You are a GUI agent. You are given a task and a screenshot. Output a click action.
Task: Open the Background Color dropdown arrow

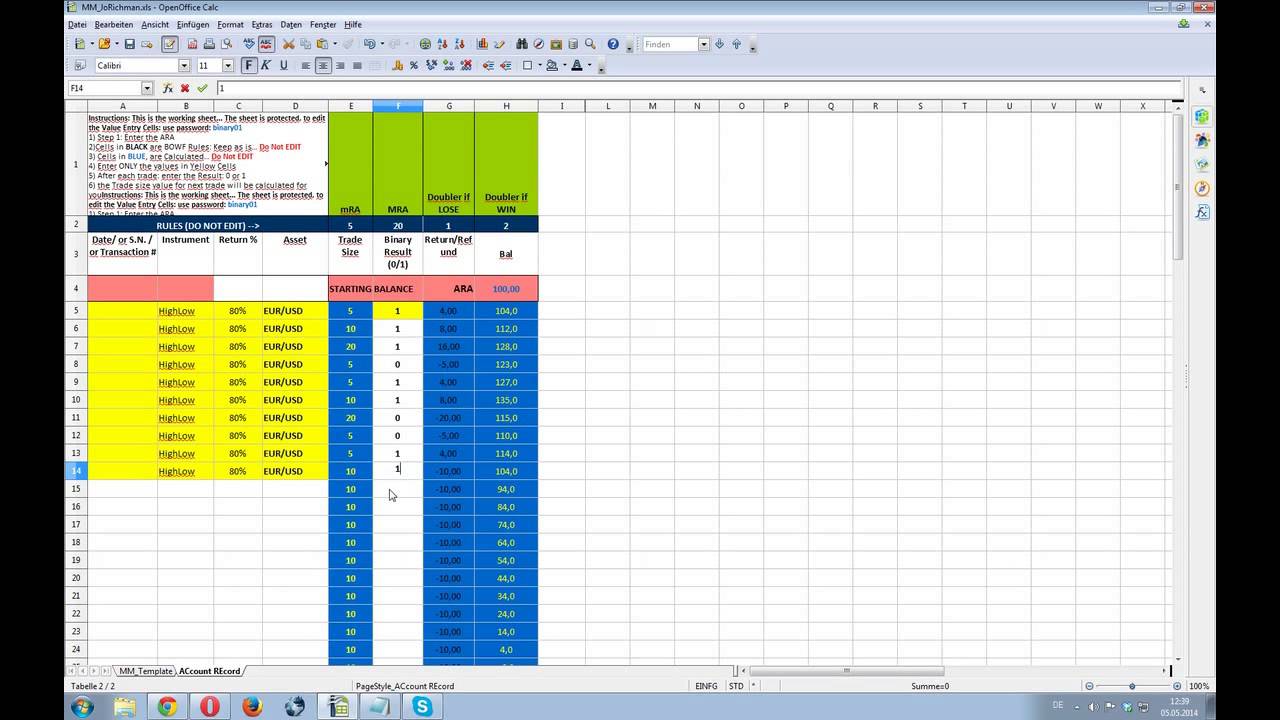coord(564,65)
